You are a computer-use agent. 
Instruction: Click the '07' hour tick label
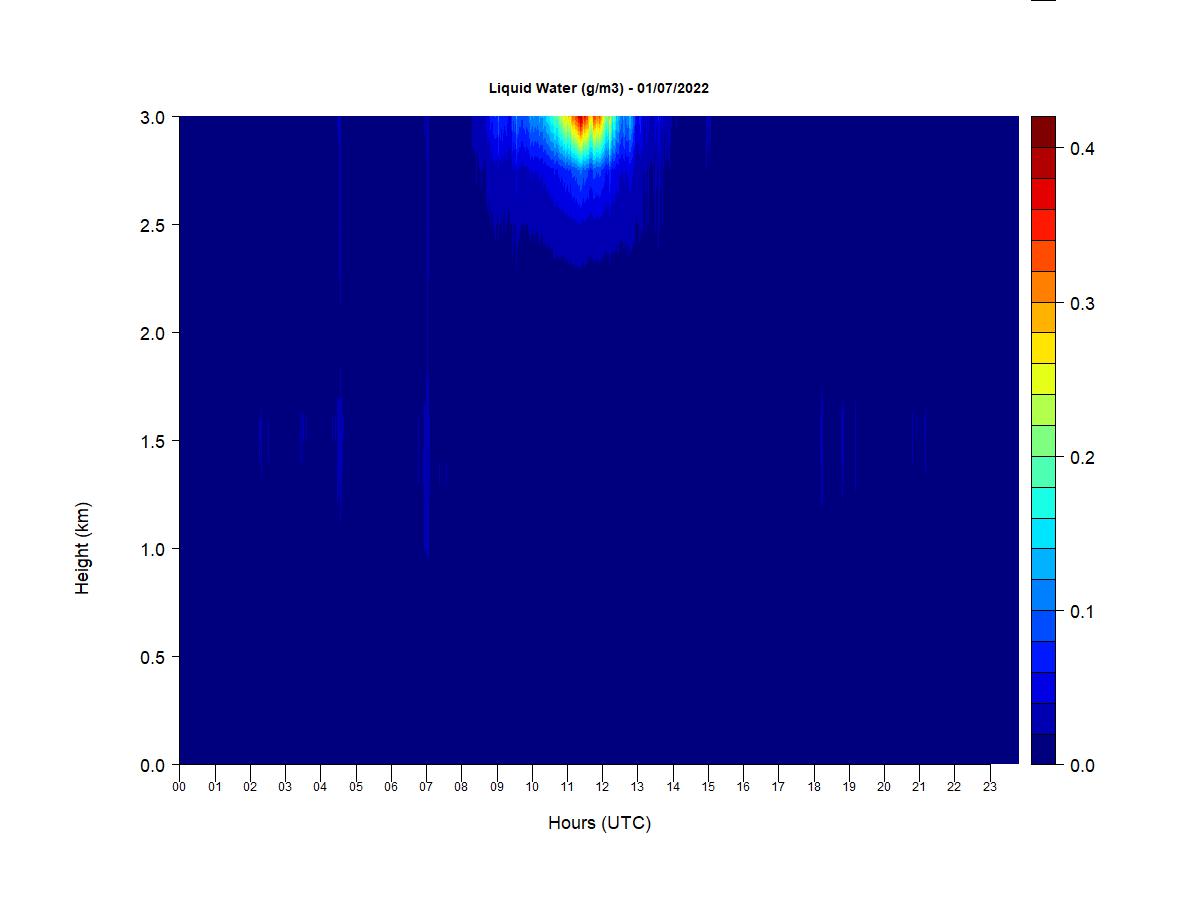pos(426,787)
